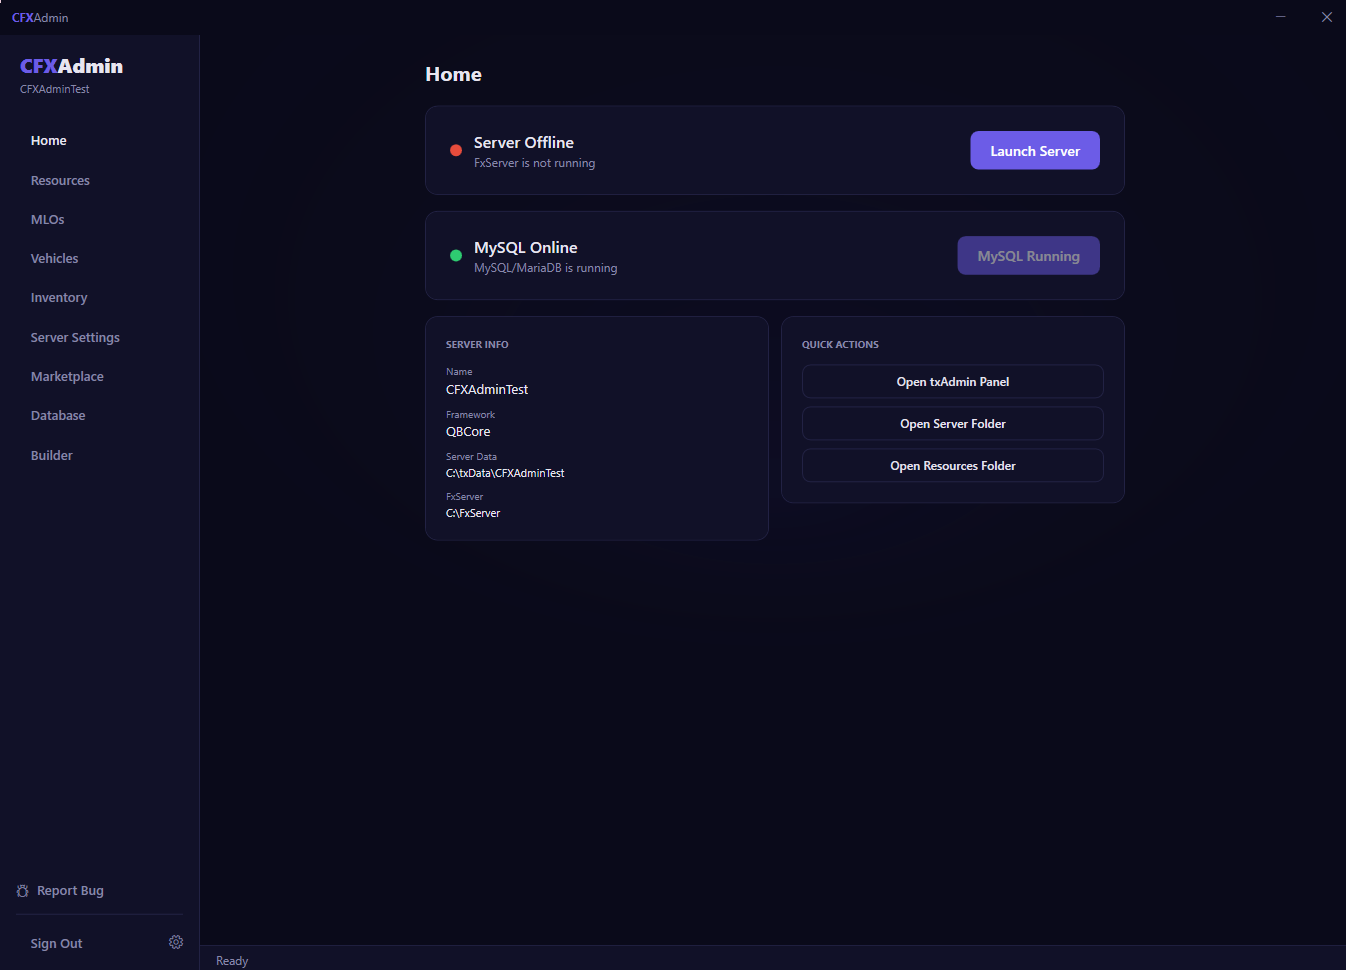Open txAdmin Panel
This screenshot has height=970, width=1346.
click(953, 382)
